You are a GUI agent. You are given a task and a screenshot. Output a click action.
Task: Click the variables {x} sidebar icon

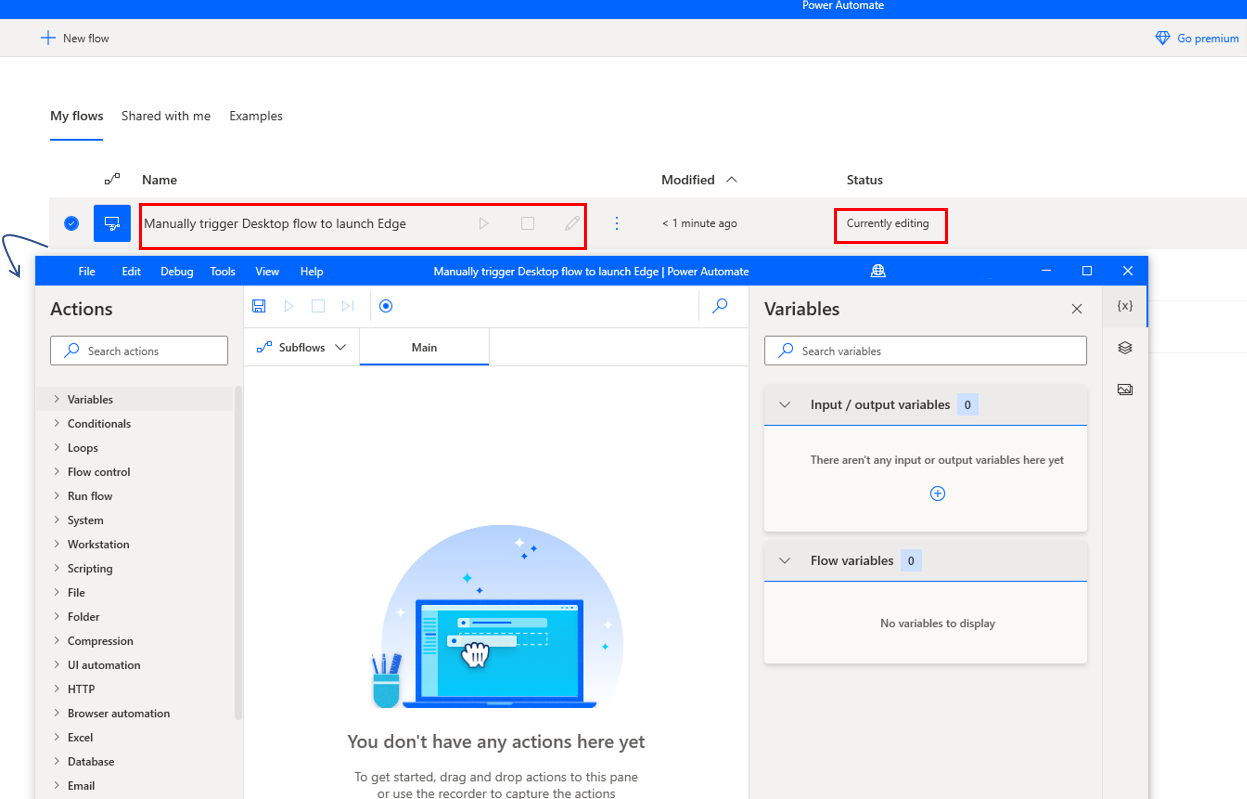point(1125,306)
